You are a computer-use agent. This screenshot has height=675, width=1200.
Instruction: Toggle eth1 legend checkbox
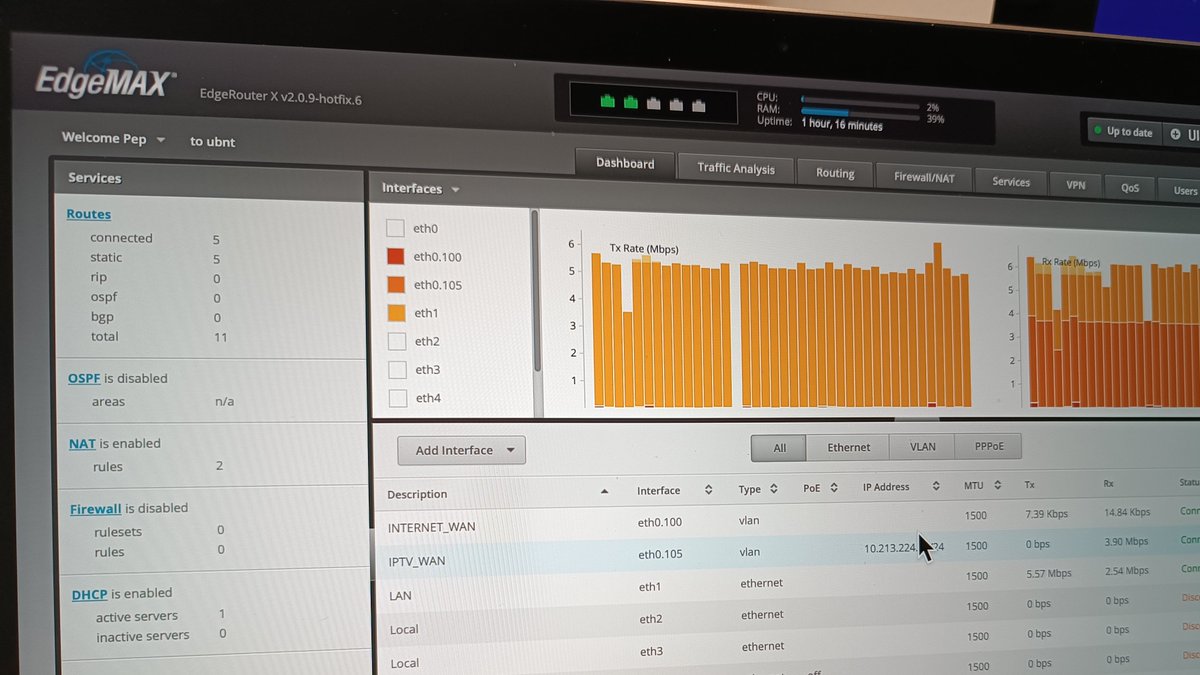tap(396, 312)
